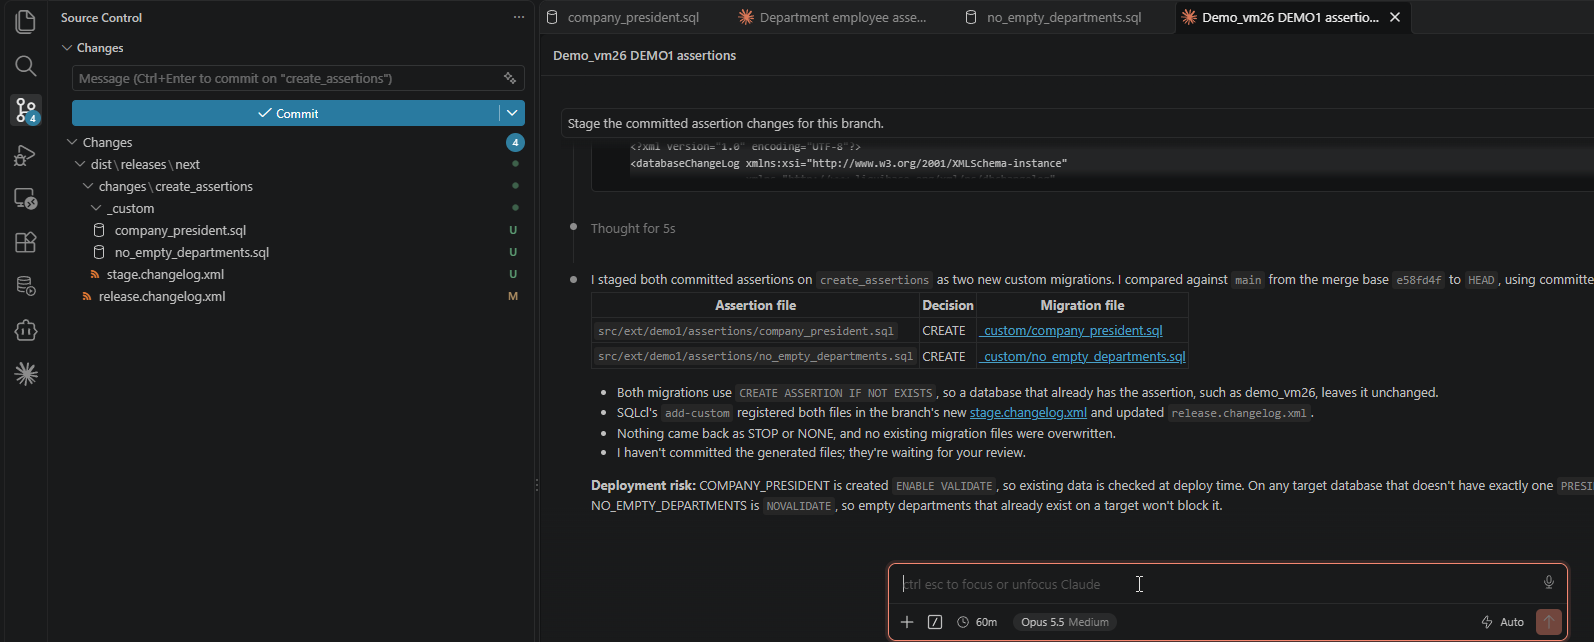The image size is (1594, 642).
Task: Click the 'Deployment risk:' bold text
Action: point(643,485)
